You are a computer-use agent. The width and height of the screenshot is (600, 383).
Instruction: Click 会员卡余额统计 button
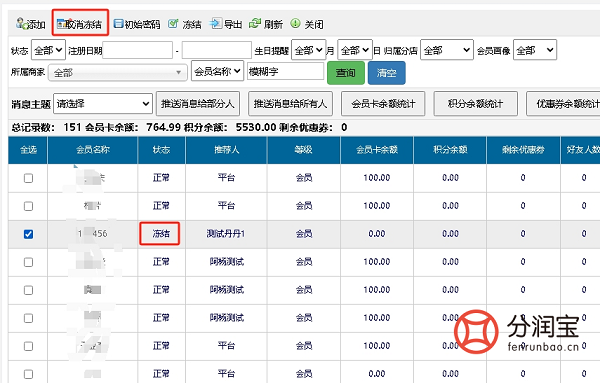(383, 104)
